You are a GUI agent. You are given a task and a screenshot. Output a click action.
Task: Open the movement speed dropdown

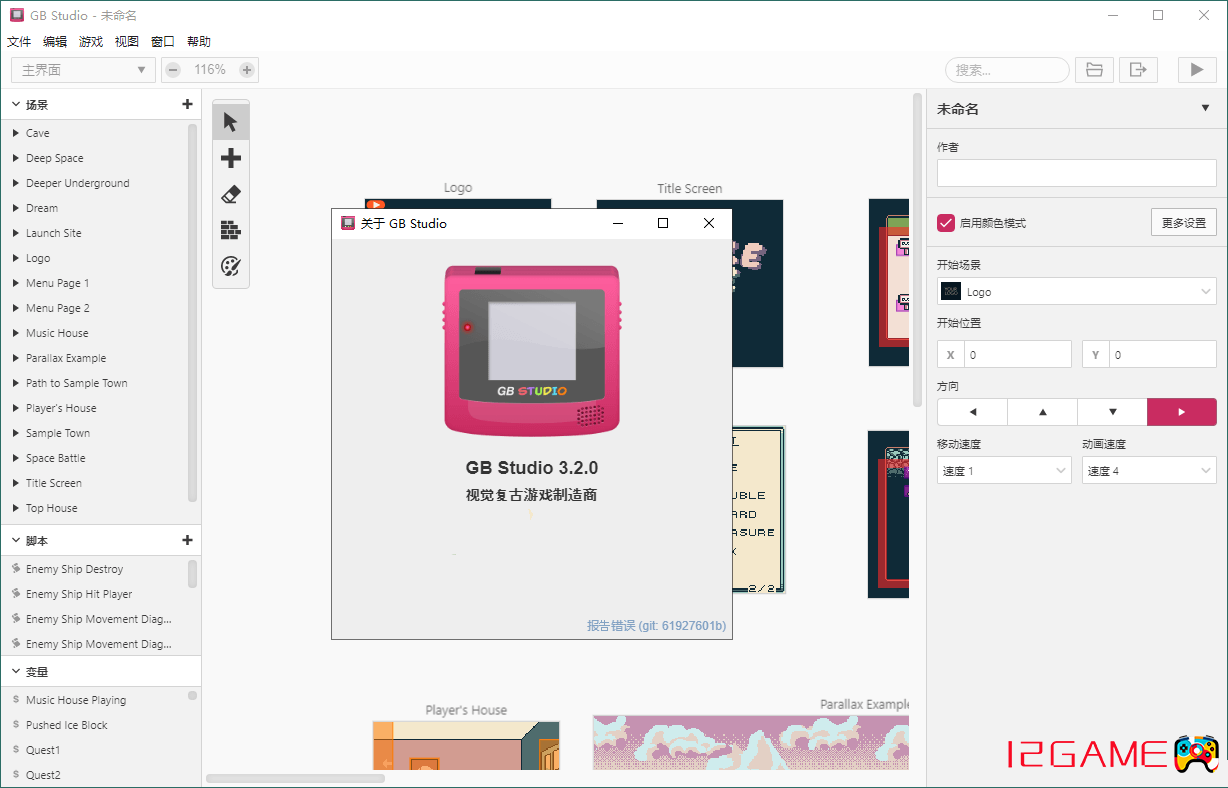tap(1004, 471)
